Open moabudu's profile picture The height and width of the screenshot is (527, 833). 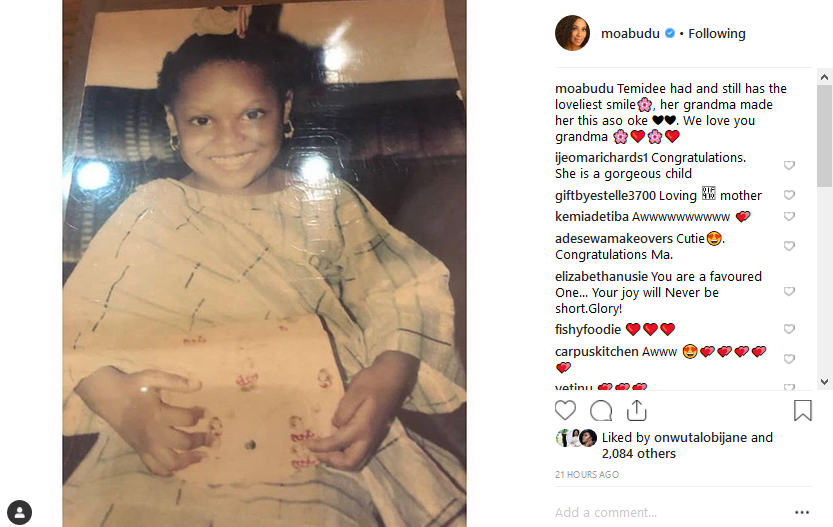(573, 33)
